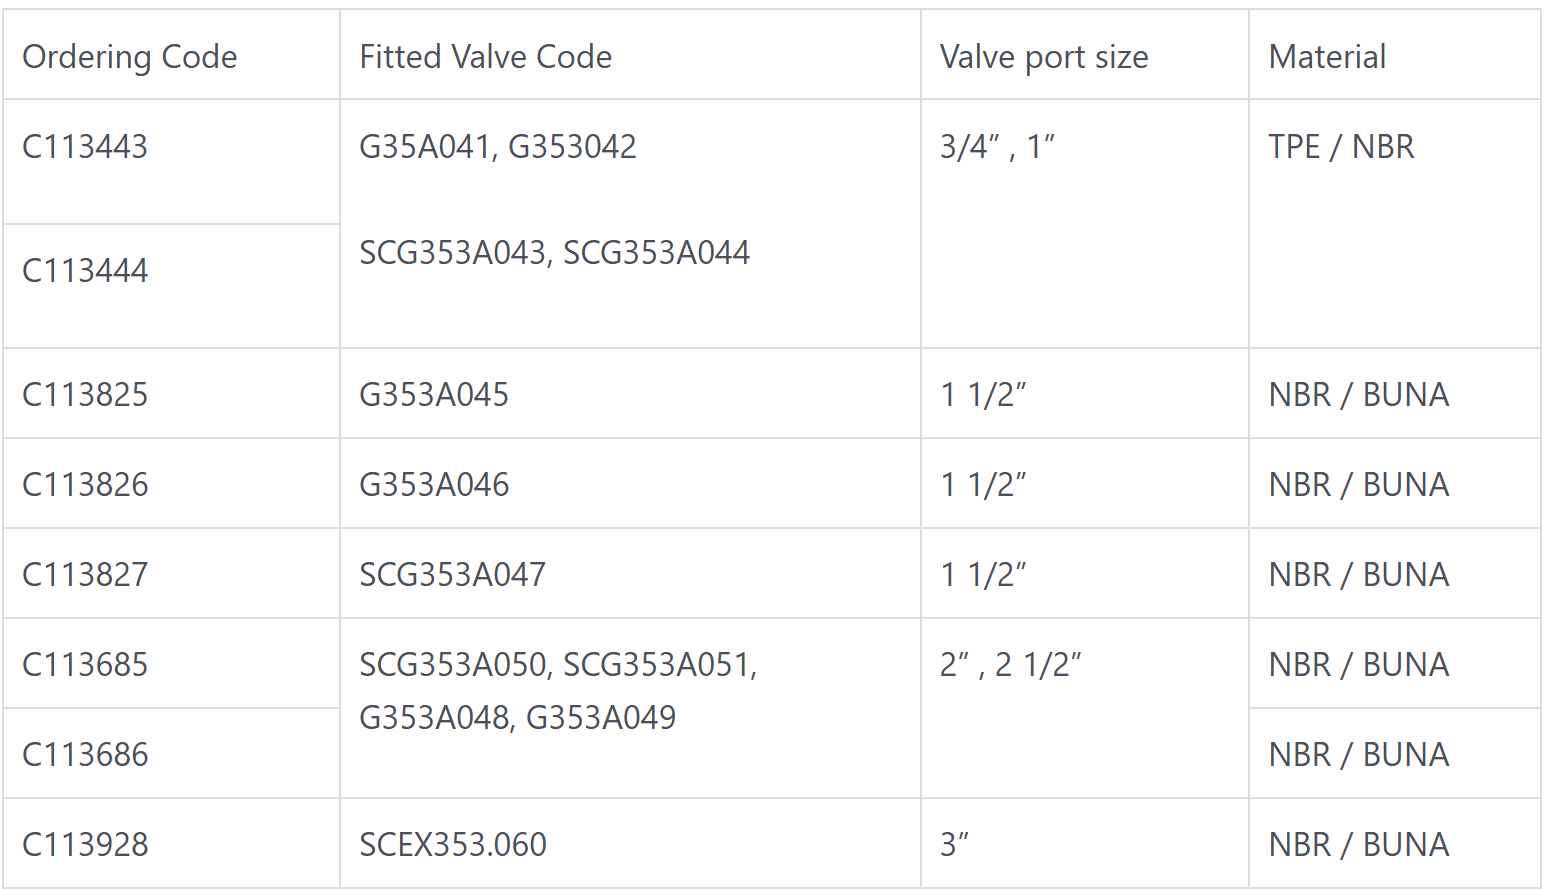Select ordering code C113686

(85, 755)
